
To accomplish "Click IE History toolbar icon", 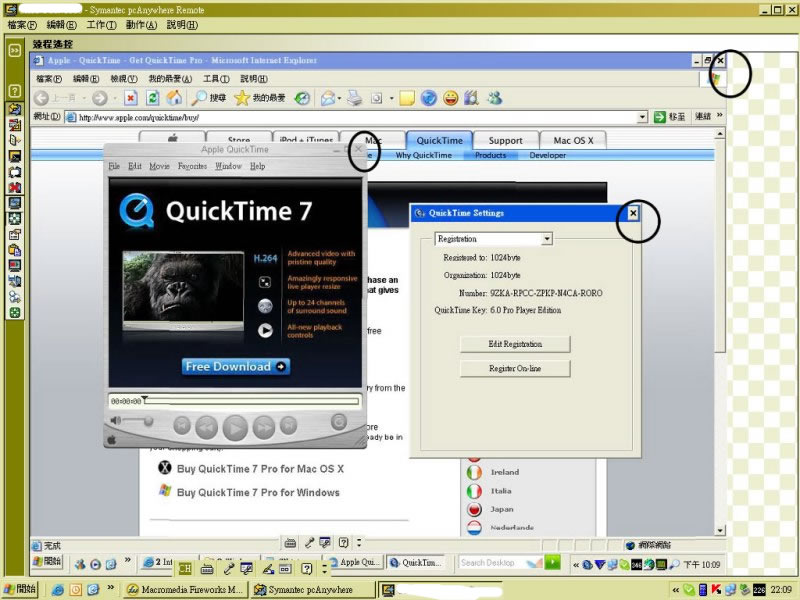I will tap(303, 98).
